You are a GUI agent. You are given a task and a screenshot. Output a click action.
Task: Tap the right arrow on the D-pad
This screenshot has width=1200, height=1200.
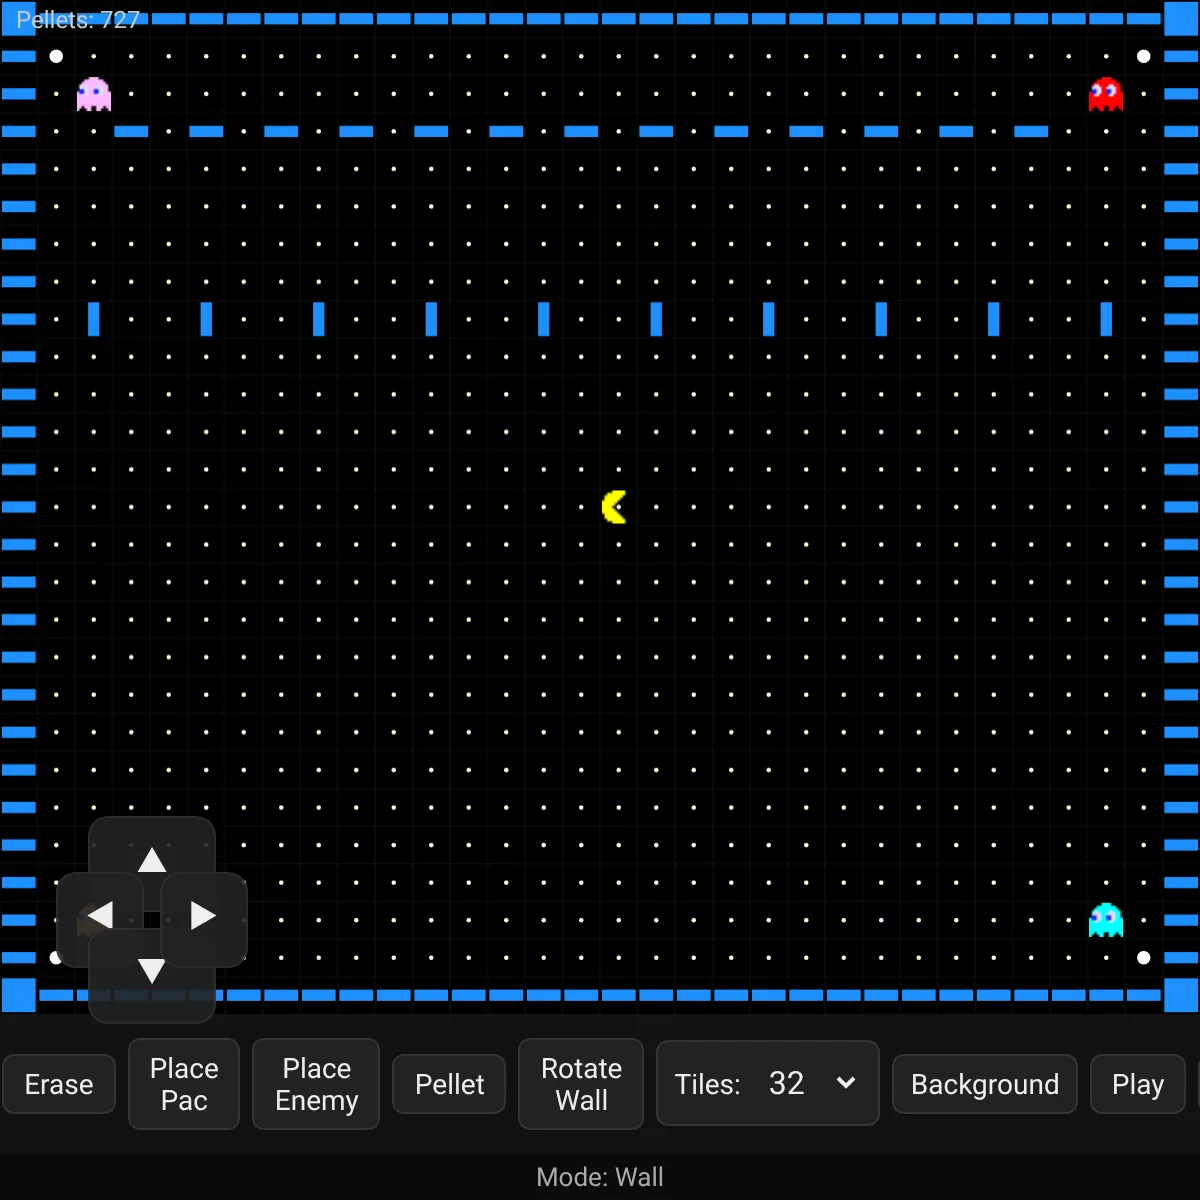click(203, 915)
